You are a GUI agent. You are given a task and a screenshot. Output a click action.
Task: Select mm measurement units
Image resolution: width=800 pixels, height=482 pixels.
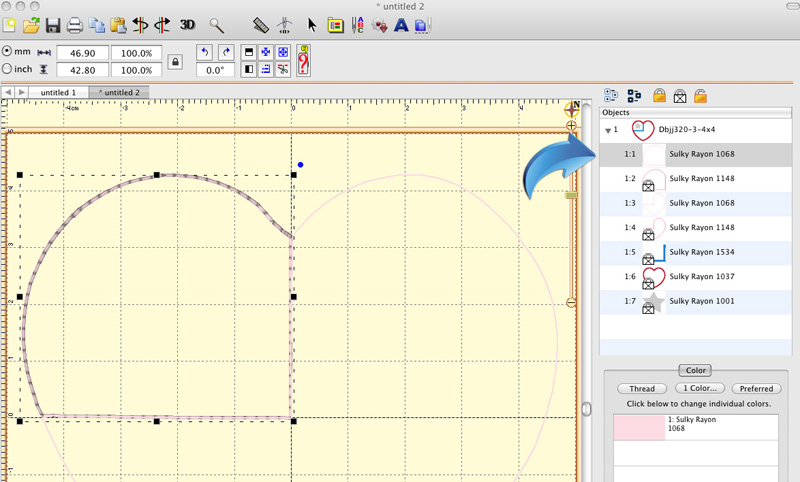[x=7, y=52]
